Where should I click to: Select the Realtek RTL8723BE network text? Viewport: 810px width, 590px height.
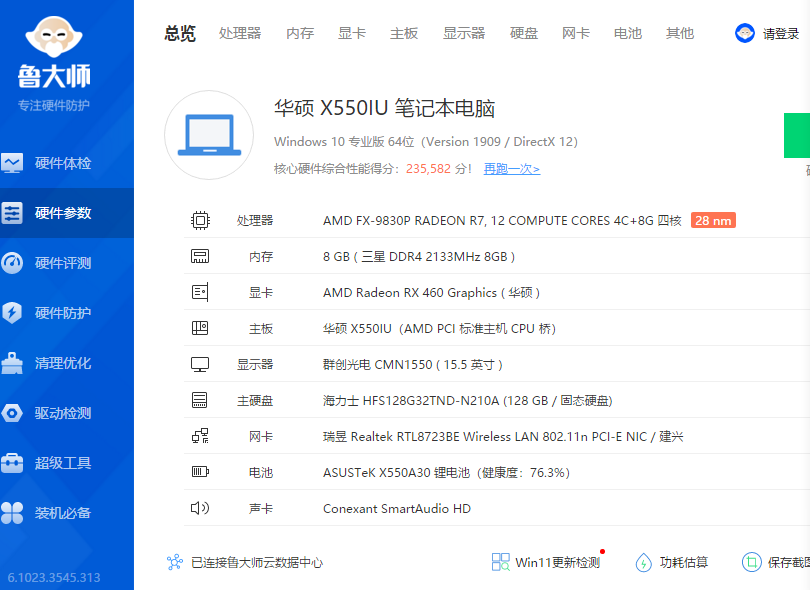click(x=503, y=437)
